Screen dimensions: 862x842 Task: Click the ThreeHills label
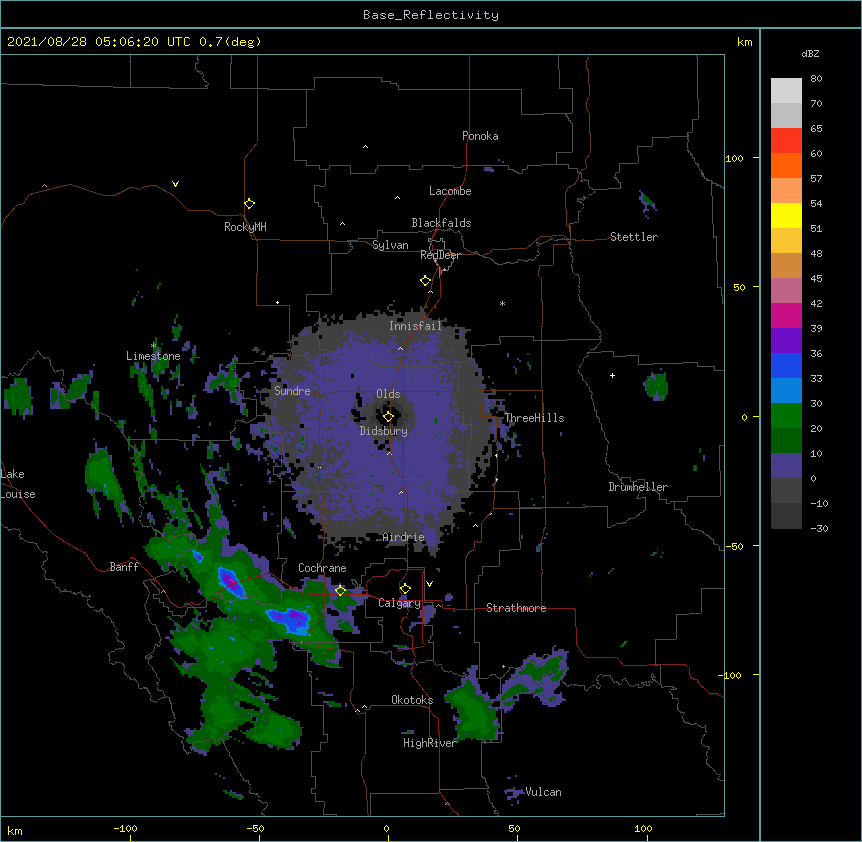pos(534,418)
